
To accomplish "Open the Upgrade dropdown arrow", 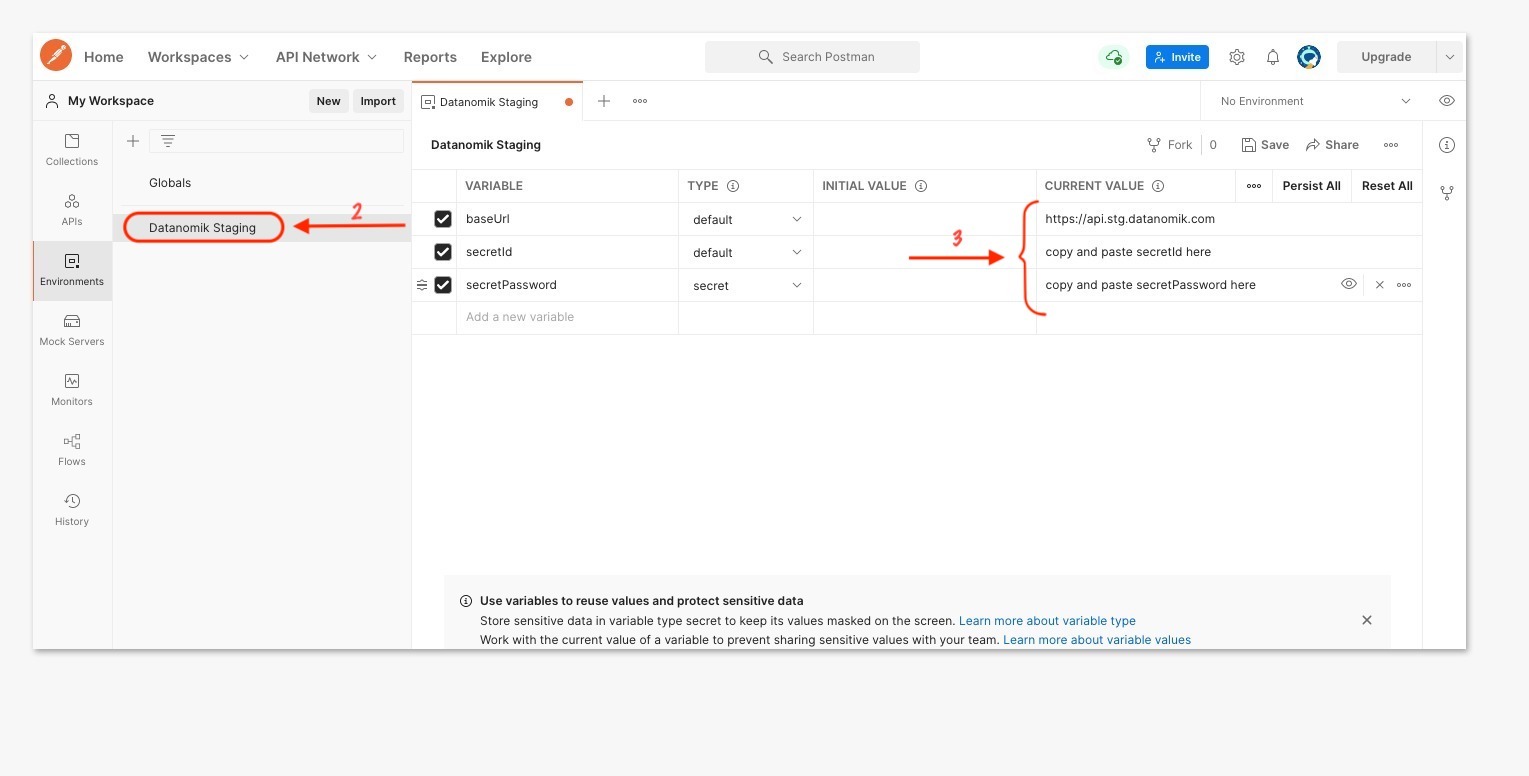I will (1450, 57).
